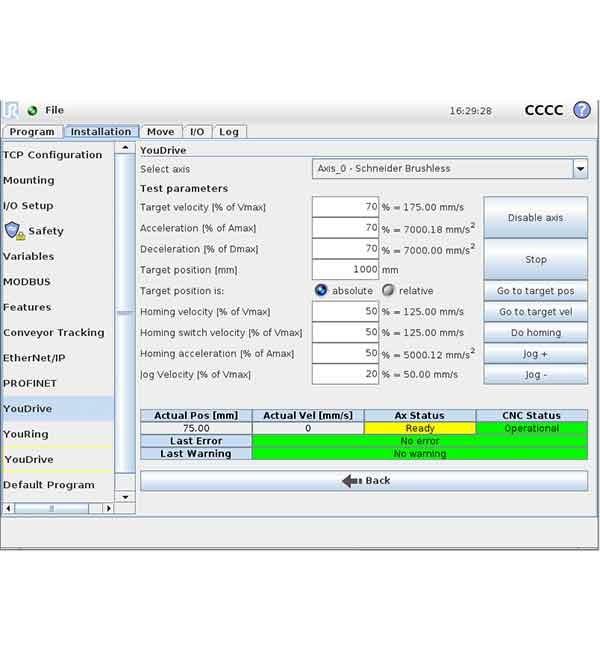This screenshot has height=650, width=600.
Task: Open the I/O tab
Action: click(x=197, y=132)
